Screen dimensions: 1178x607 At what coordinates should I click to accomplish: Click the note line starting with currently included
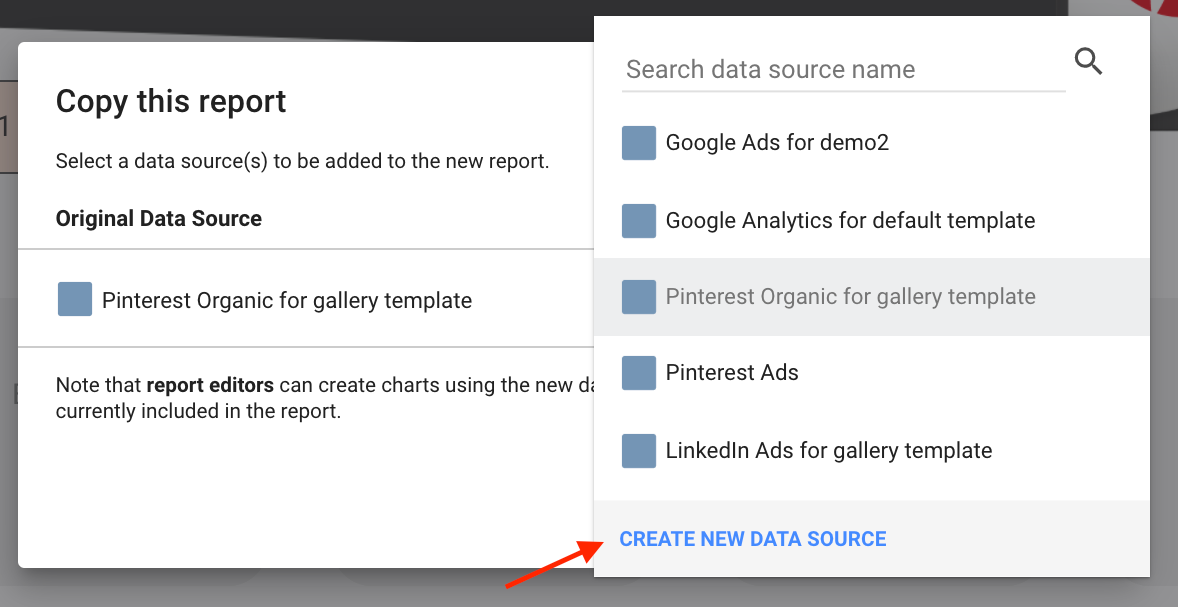pos(198,411)
